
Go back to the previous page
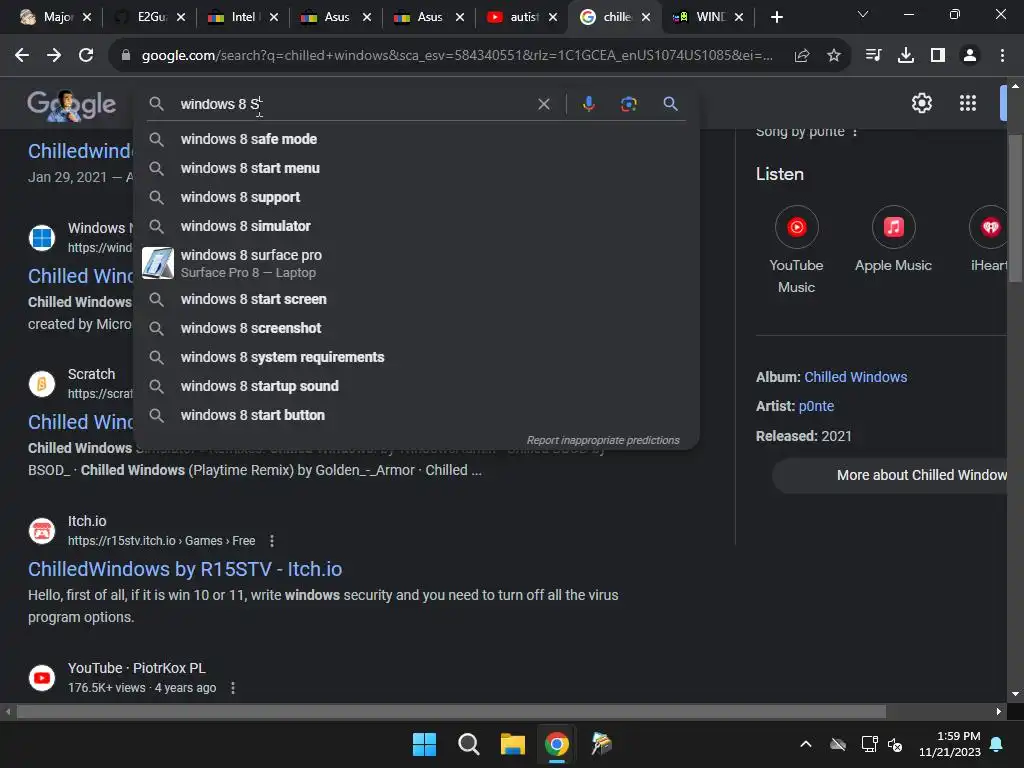coord(22,56)
